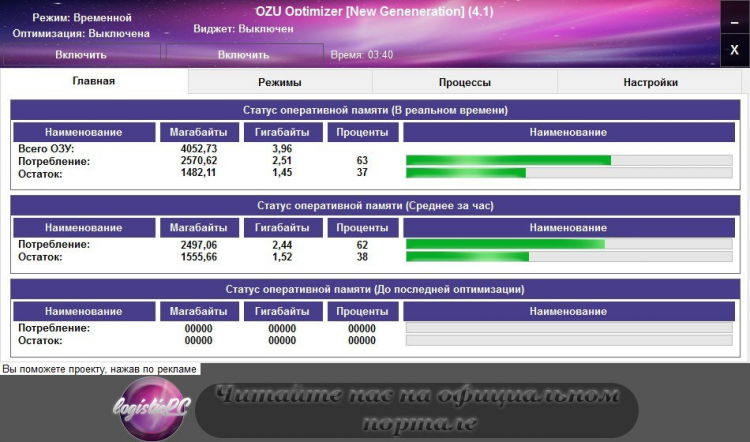Click Гигабайты column header in hourly average section
The height and width of the screenshot is (442, 750).
point(282,228)
